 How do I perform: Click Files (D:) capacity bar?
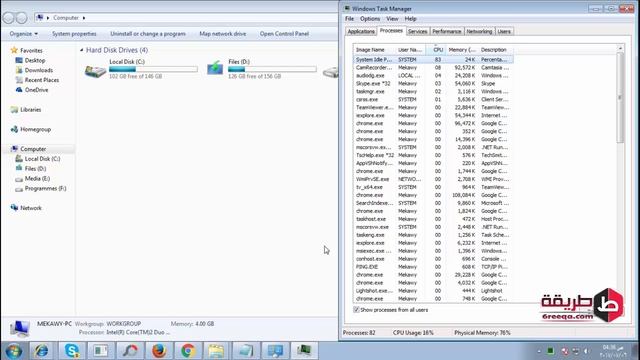272,69
